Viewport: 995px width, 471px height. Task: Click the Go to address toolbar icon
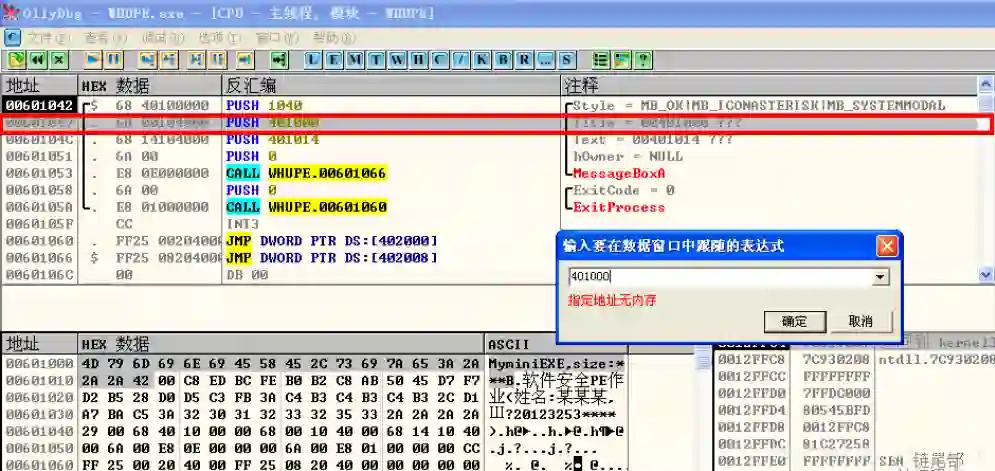(x=279, y=60)
